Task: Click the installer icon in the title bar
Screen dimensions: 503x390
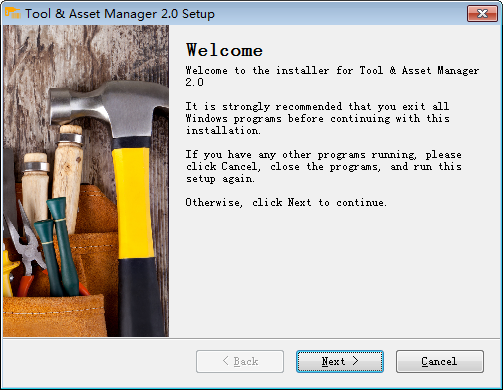Action: pos(13,13)
